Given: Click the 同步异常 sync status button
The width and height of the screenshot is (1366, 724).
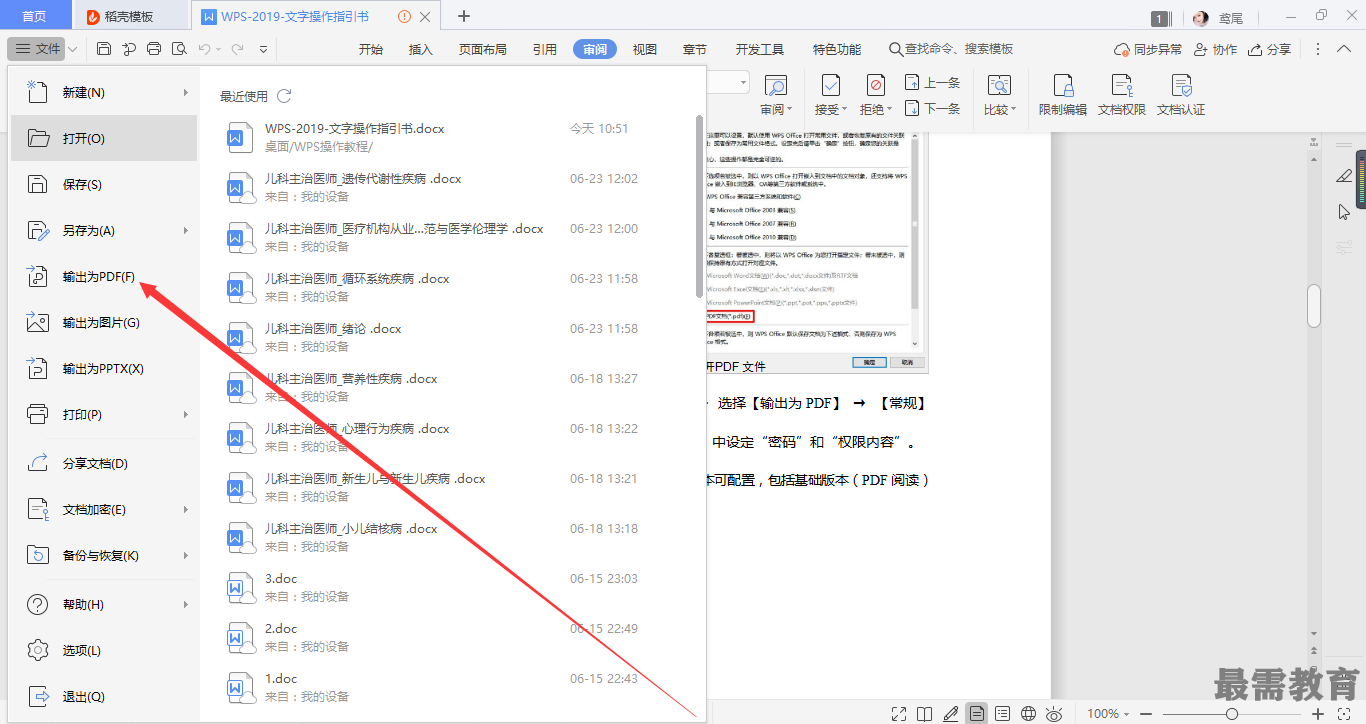Looking at the screenshot, I should coord(1148,49).
